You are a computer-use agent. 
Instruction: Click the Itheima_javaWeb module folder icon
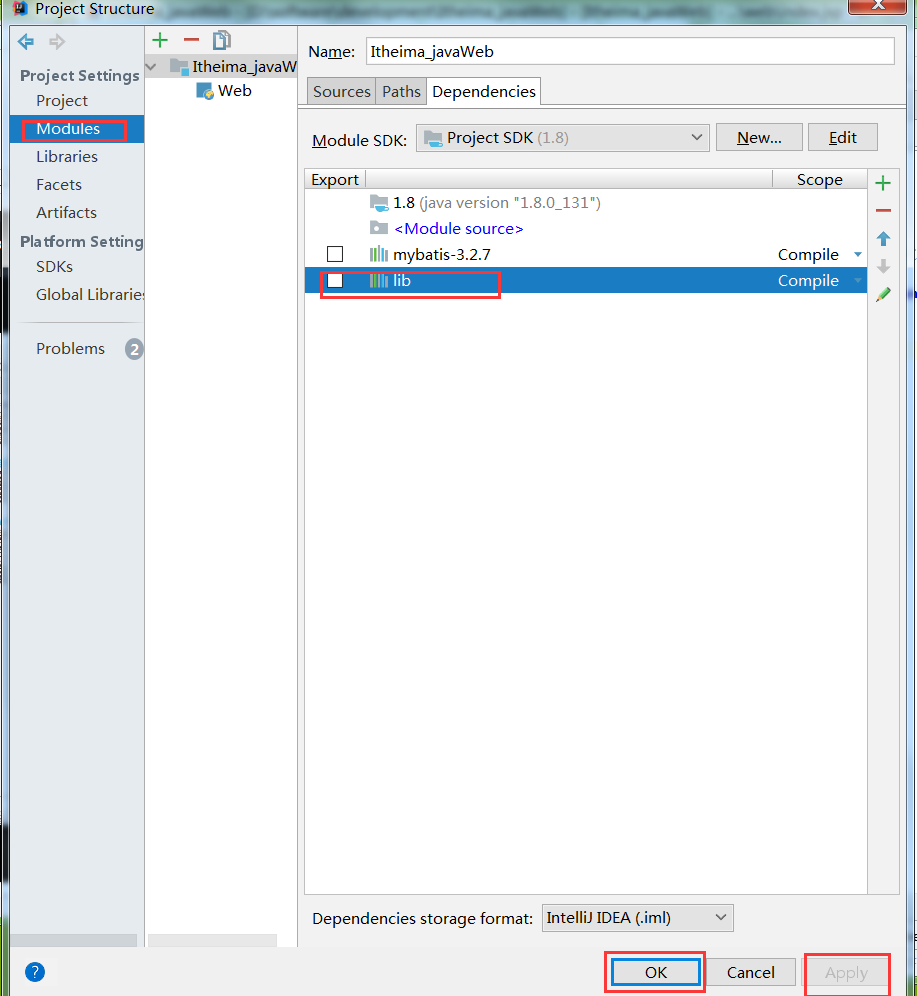point(179,66)
